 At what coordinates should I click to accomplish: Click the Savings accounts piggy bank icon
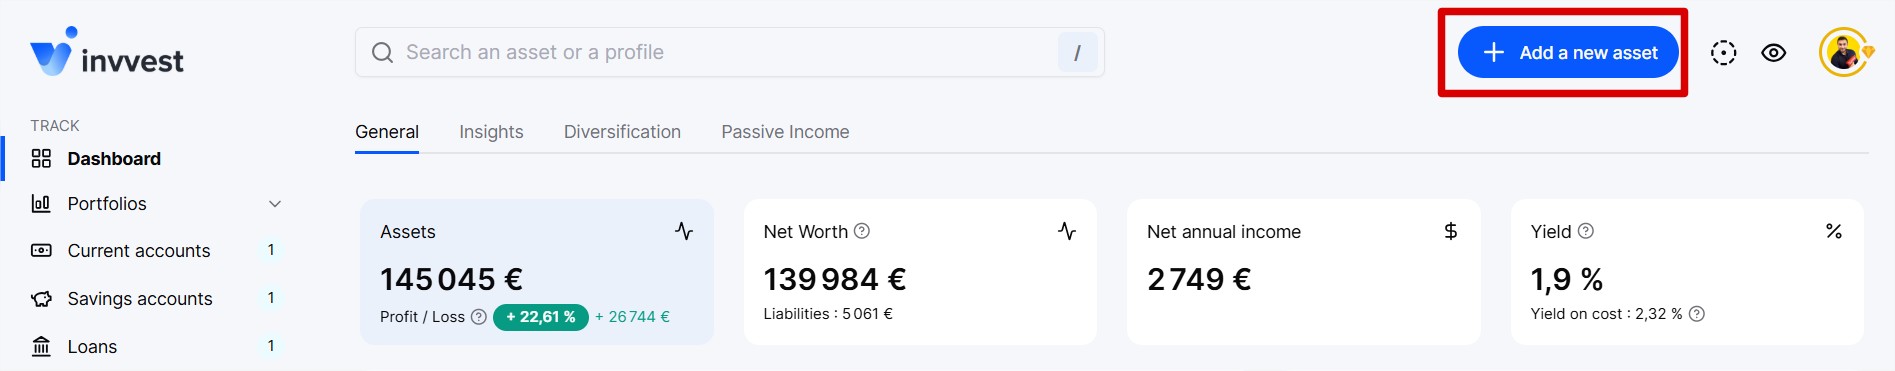(x=41, y=299)
